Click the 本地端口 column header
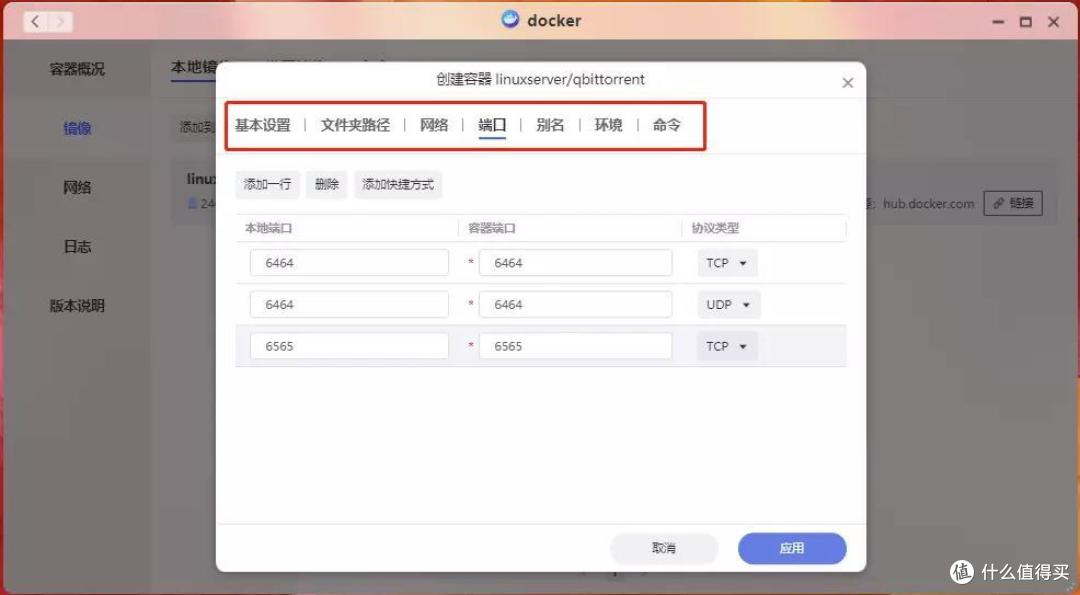1080x595 pixels. [269, 228]
